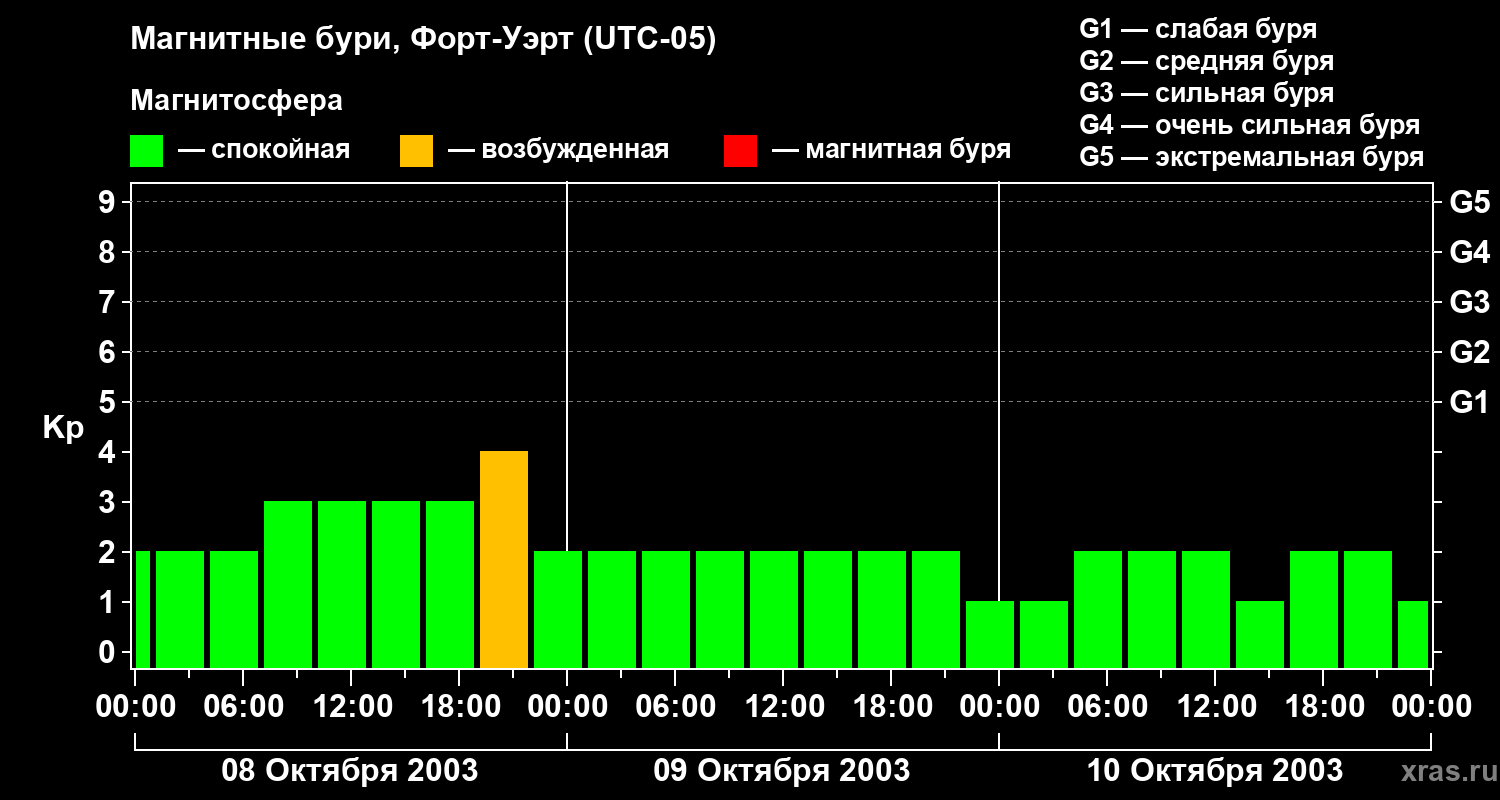
Task: Click the vertical line dividing October 9 and 10
Action: [999, 425]
